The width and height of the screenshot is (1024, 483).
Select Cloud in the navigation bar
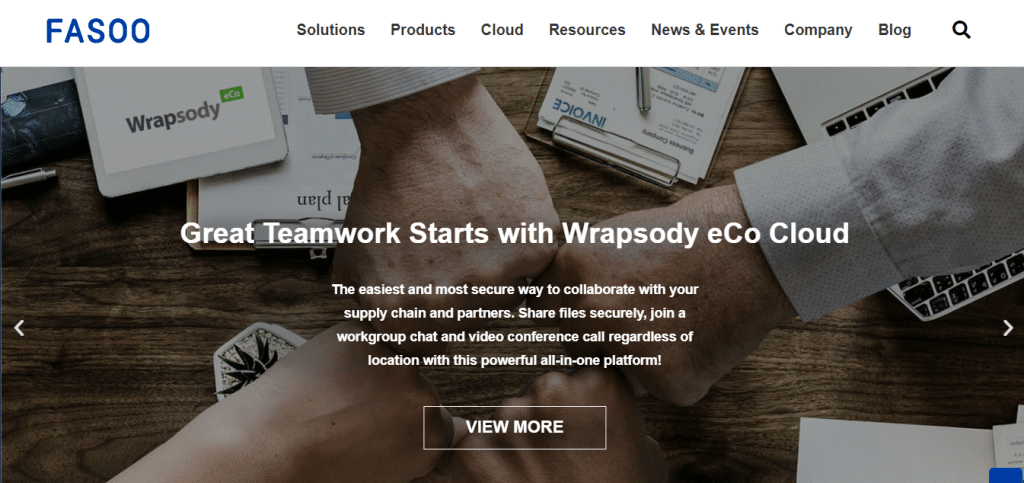(502, 30)
